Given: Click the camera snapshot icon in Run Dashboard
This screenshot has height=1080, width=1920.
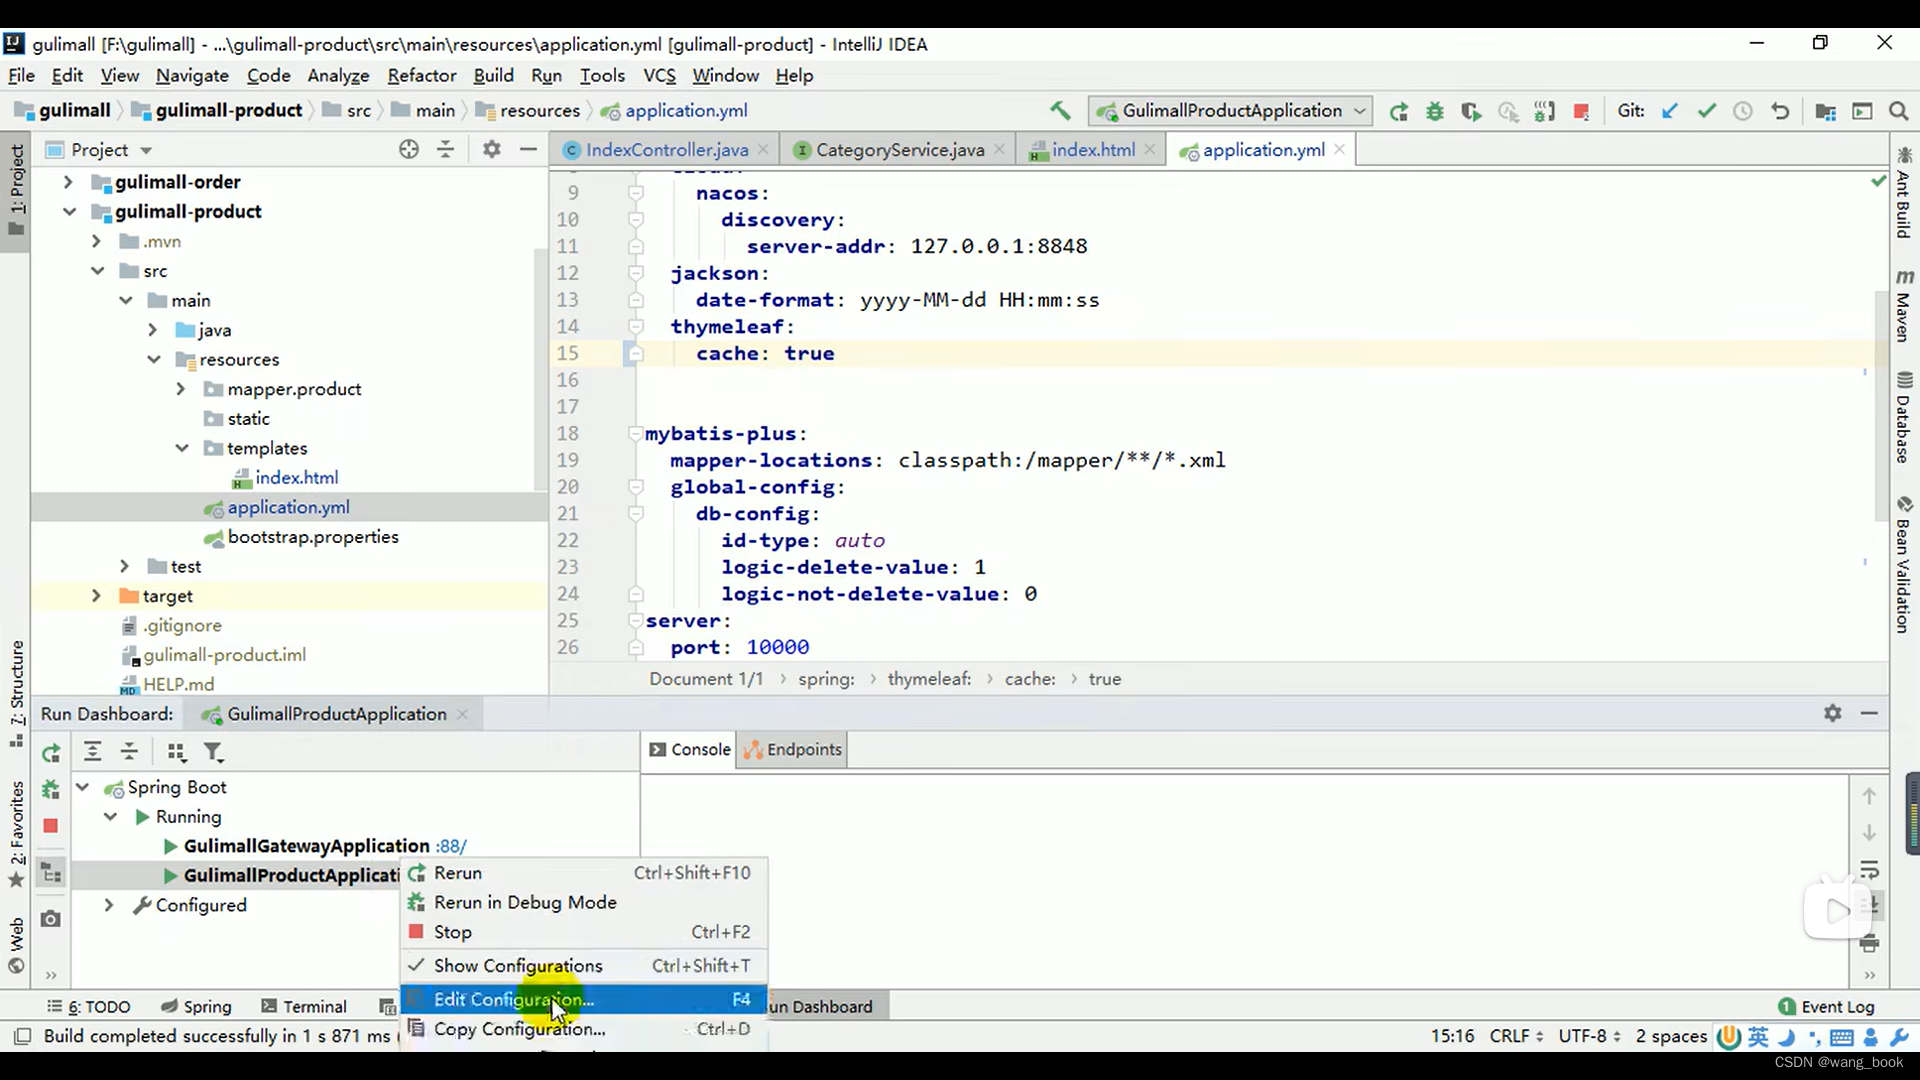Looking at the screenshot, I should click(51, 918).
